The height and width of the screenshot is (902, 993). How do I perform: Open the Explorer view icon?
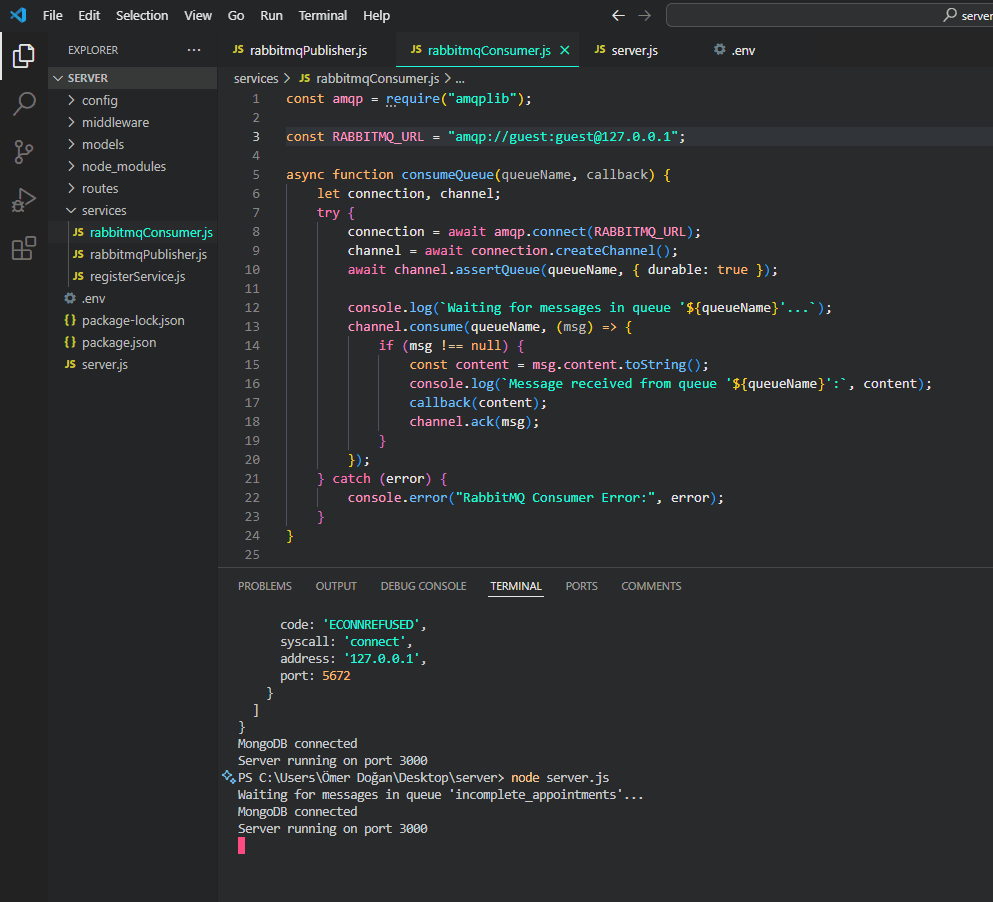[23, 56]
